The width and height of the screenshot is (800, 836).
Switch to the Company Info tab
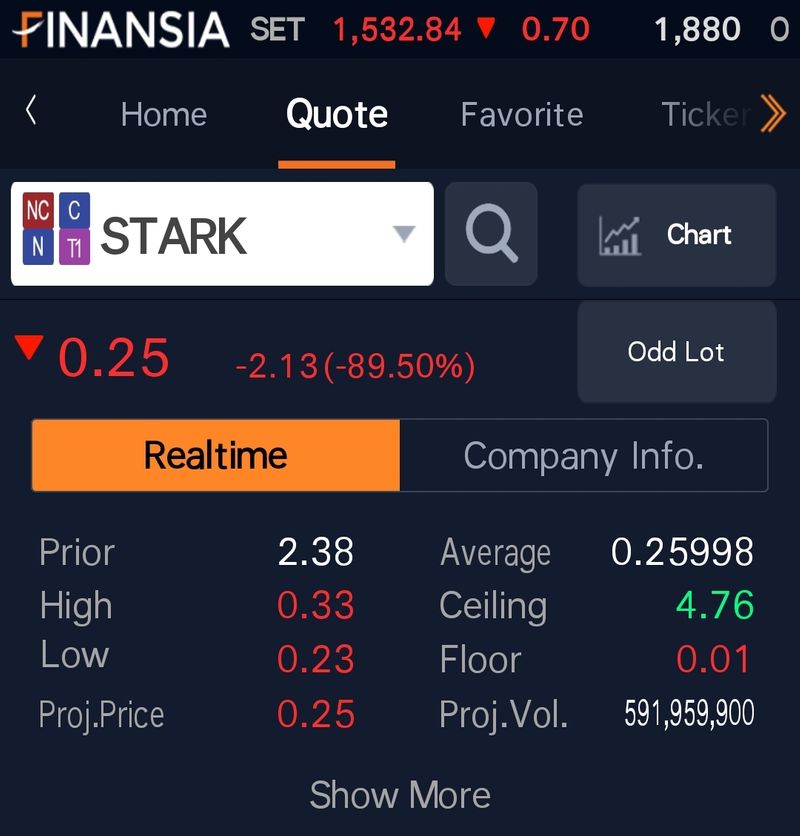tap(585, 455)
